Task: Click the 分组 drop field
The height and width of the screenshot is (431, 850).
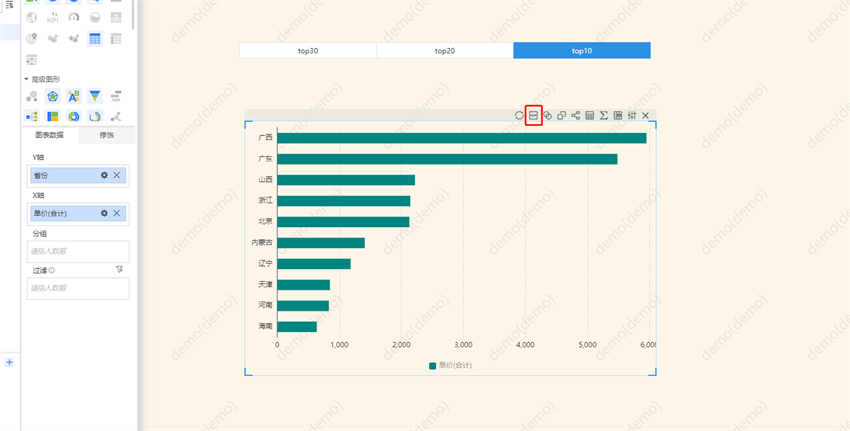Action: point(78,251)
